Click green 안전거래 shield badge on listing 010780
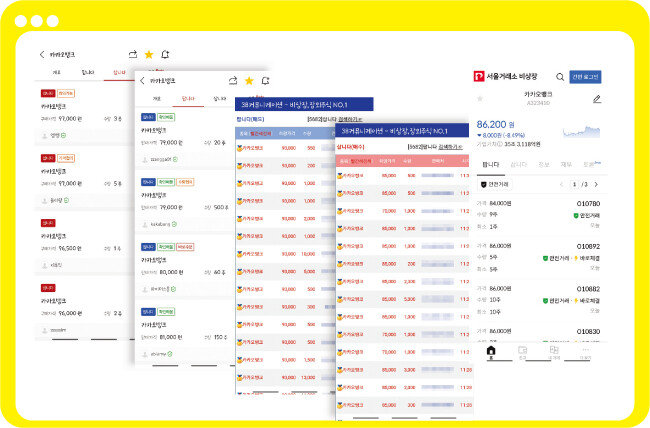The width and height of the screenshot is (650, 428). [586, 216]
